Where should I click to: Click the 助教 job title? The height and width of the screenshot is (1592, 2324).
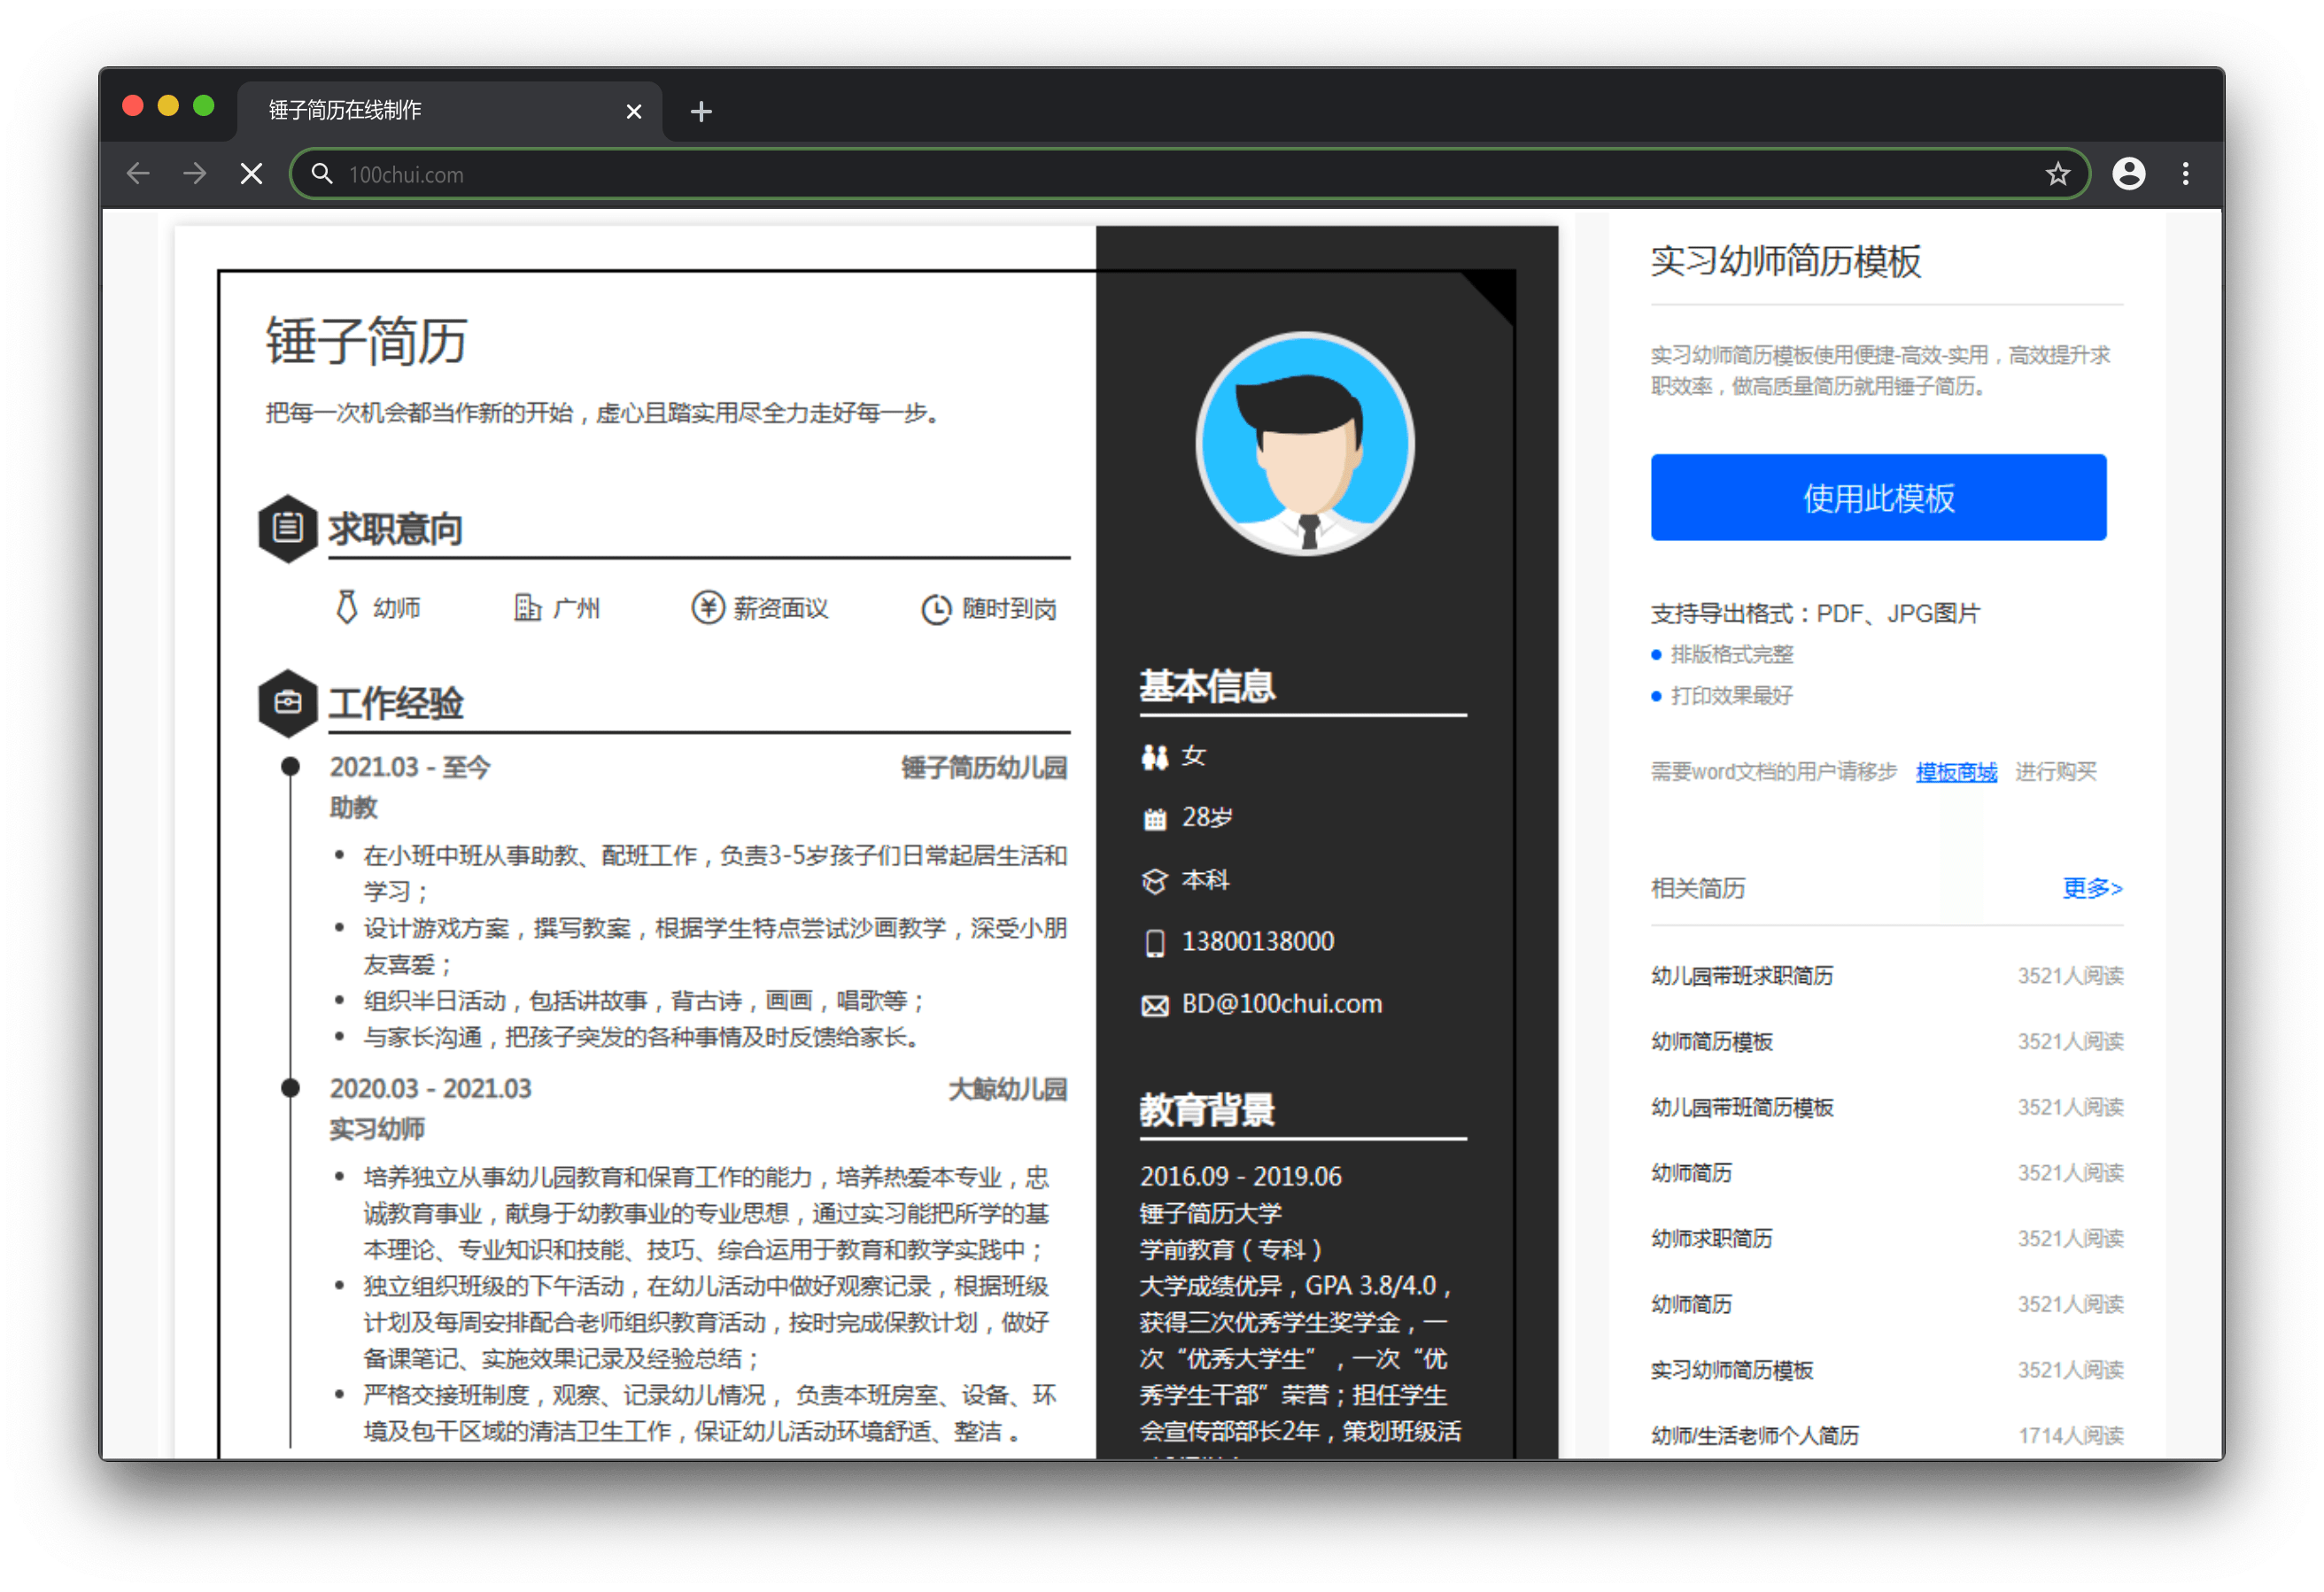tap(353, 807)
